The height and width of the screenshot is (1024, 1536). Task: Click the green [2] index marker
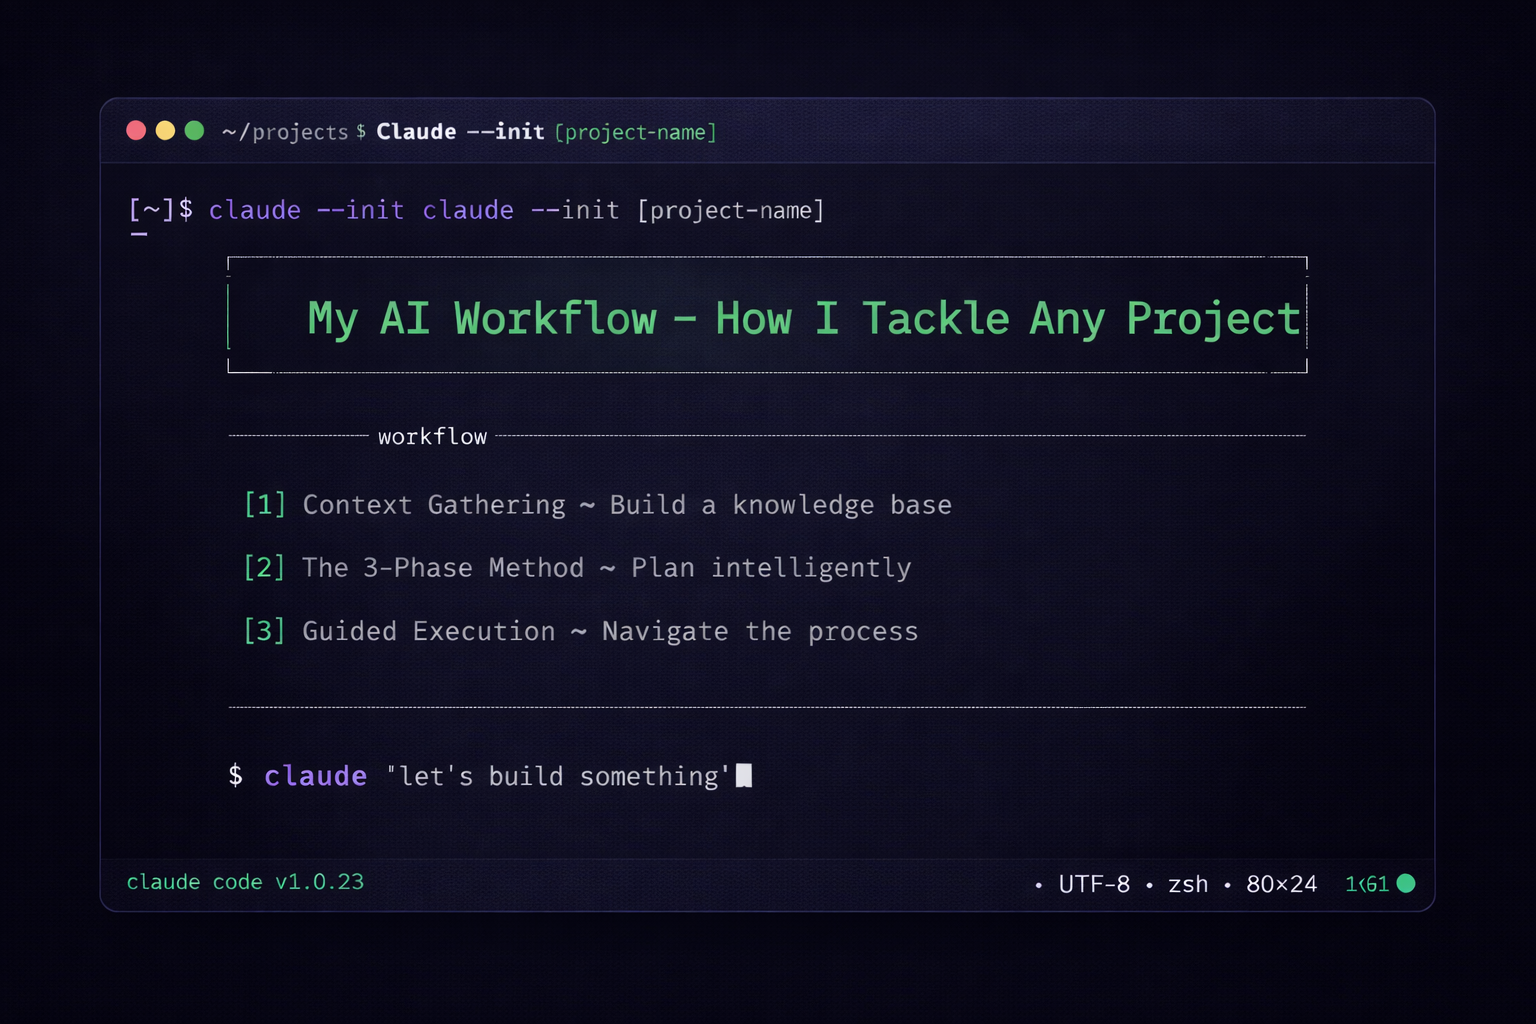(265, 568)
